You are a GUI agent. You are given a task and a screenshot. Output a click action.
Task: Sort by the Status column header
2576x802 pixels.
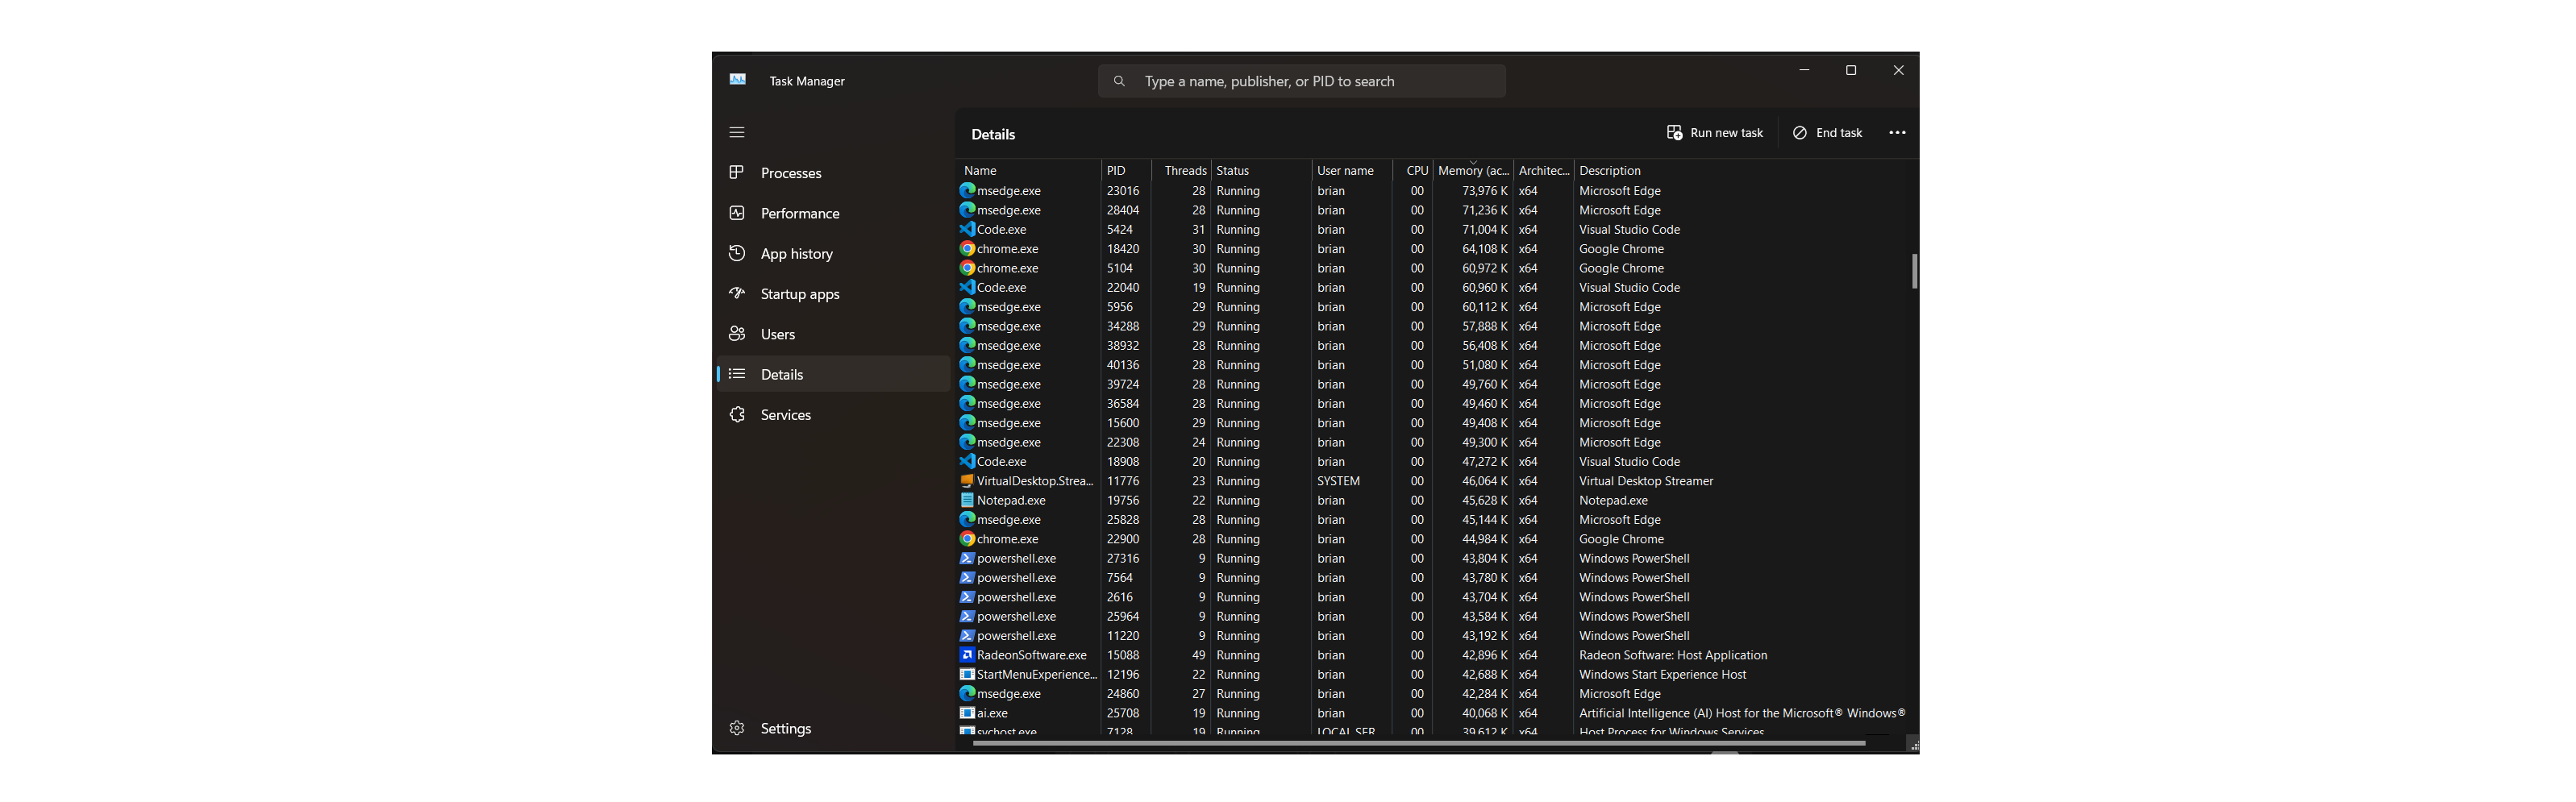point(1261,170)
